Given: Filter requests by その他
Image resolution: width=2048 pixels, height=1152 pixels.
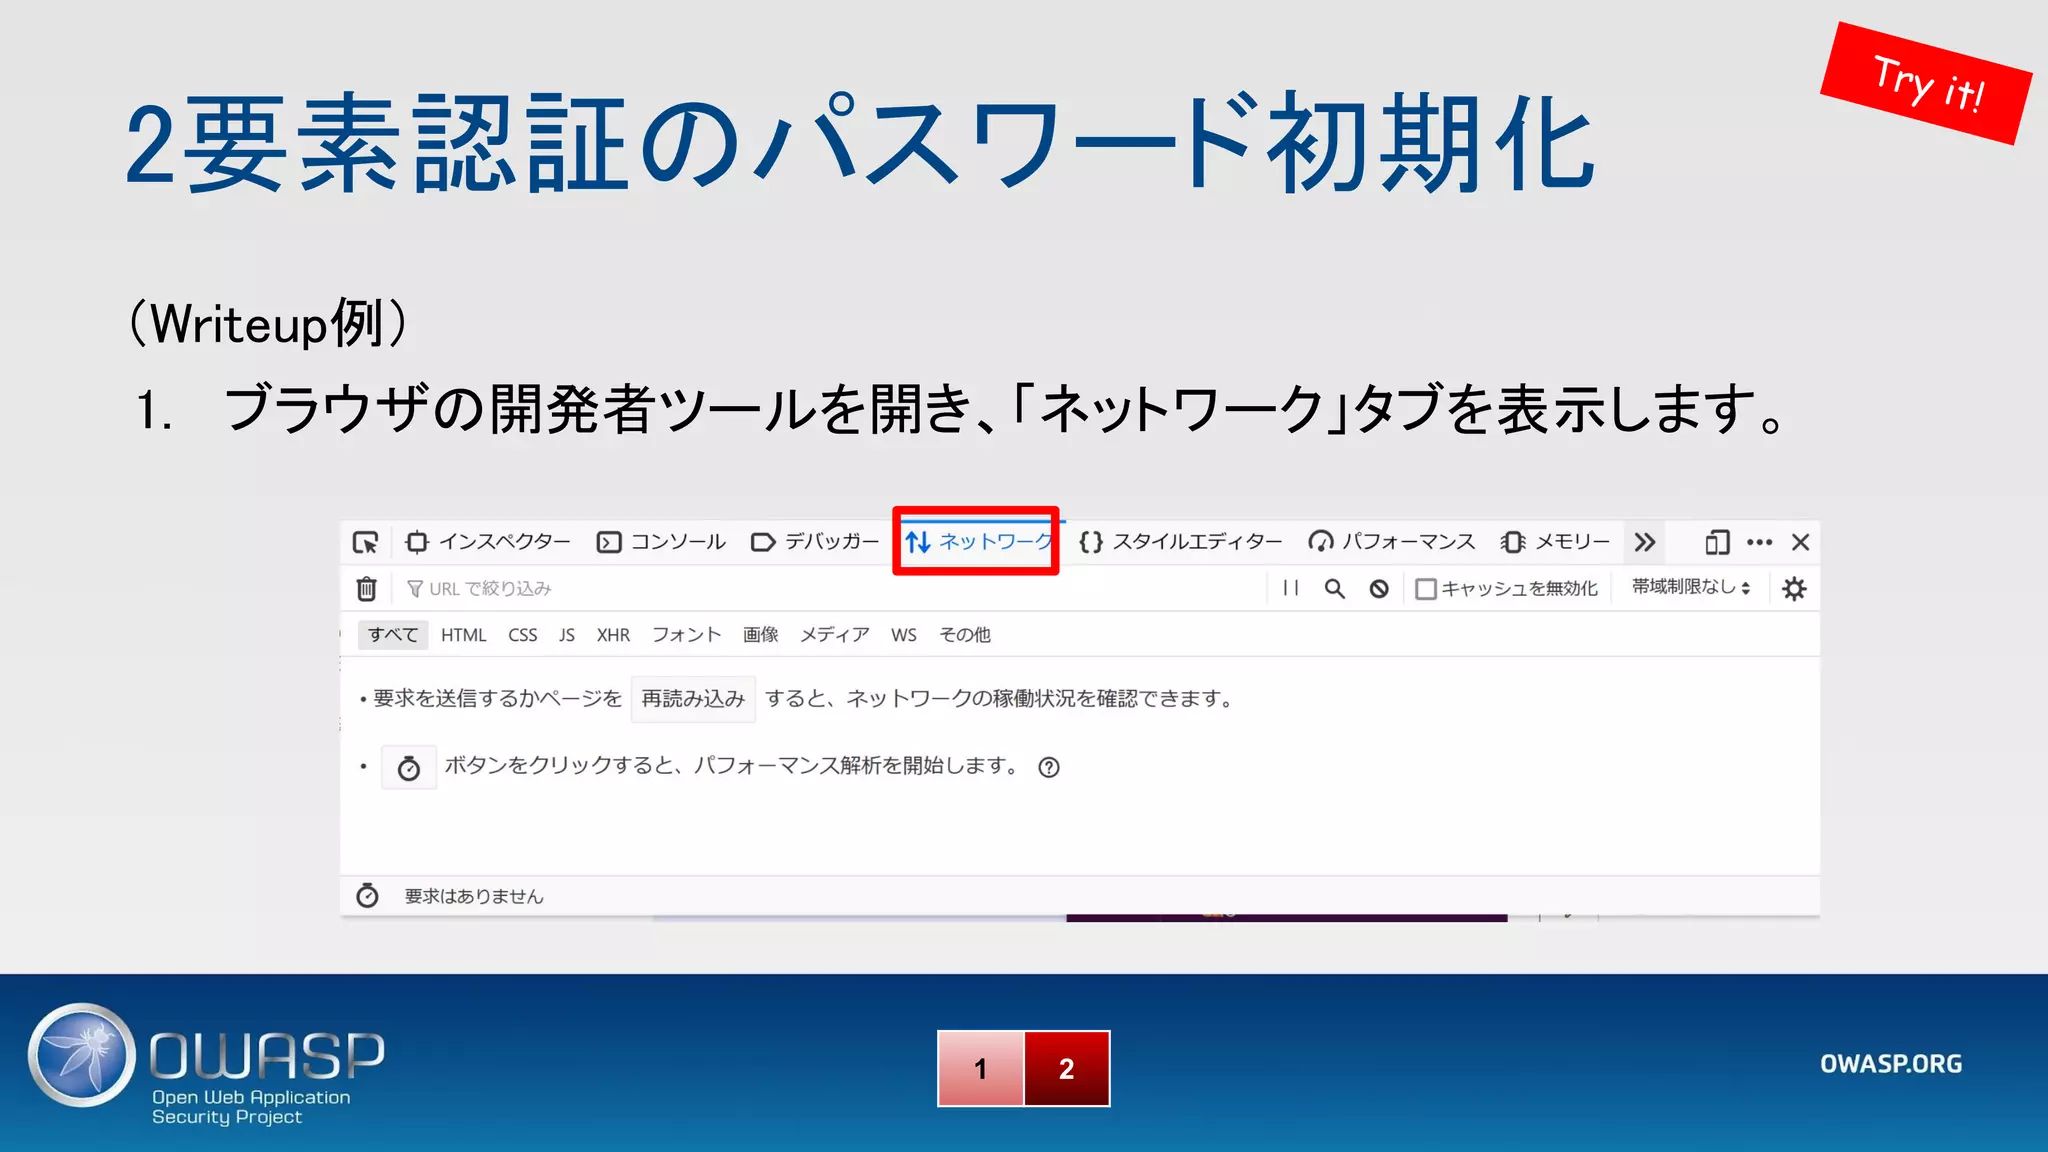Looking at the screenshot, I should pos(965,635).
